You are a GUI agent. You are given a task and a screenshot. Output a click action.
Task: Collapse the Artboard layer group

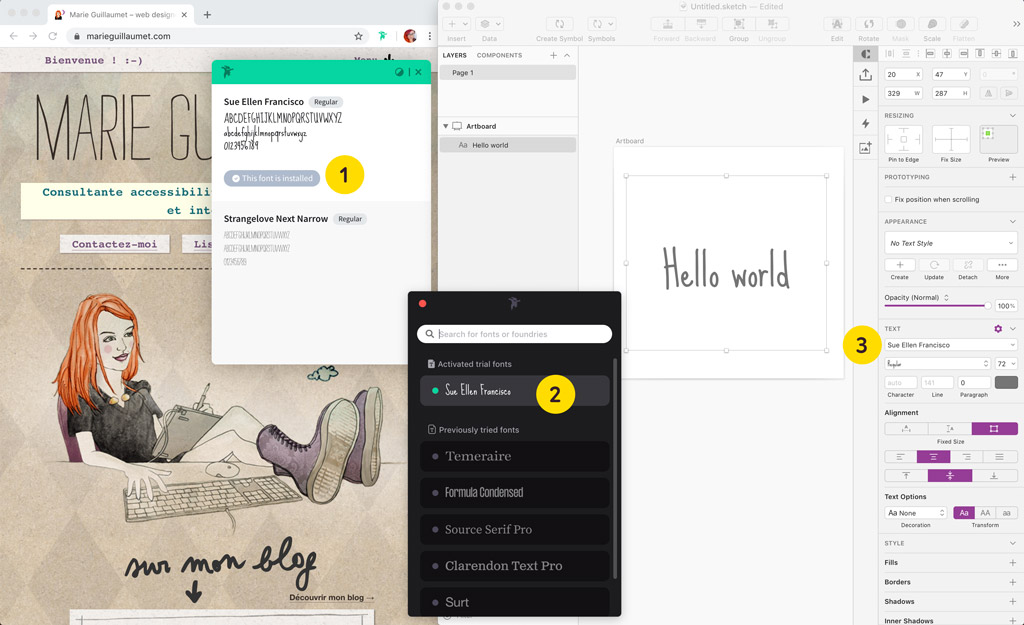coord(446,126)
